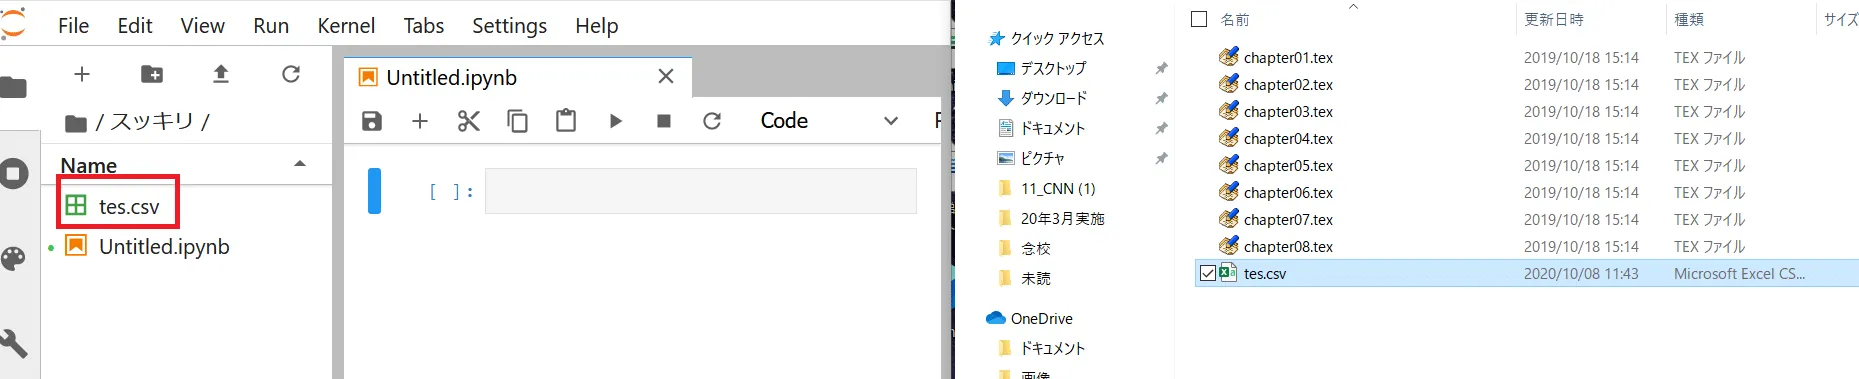Open the command palette sidebar icon
Screen dimensions: 1859x379
coord(13,260)
